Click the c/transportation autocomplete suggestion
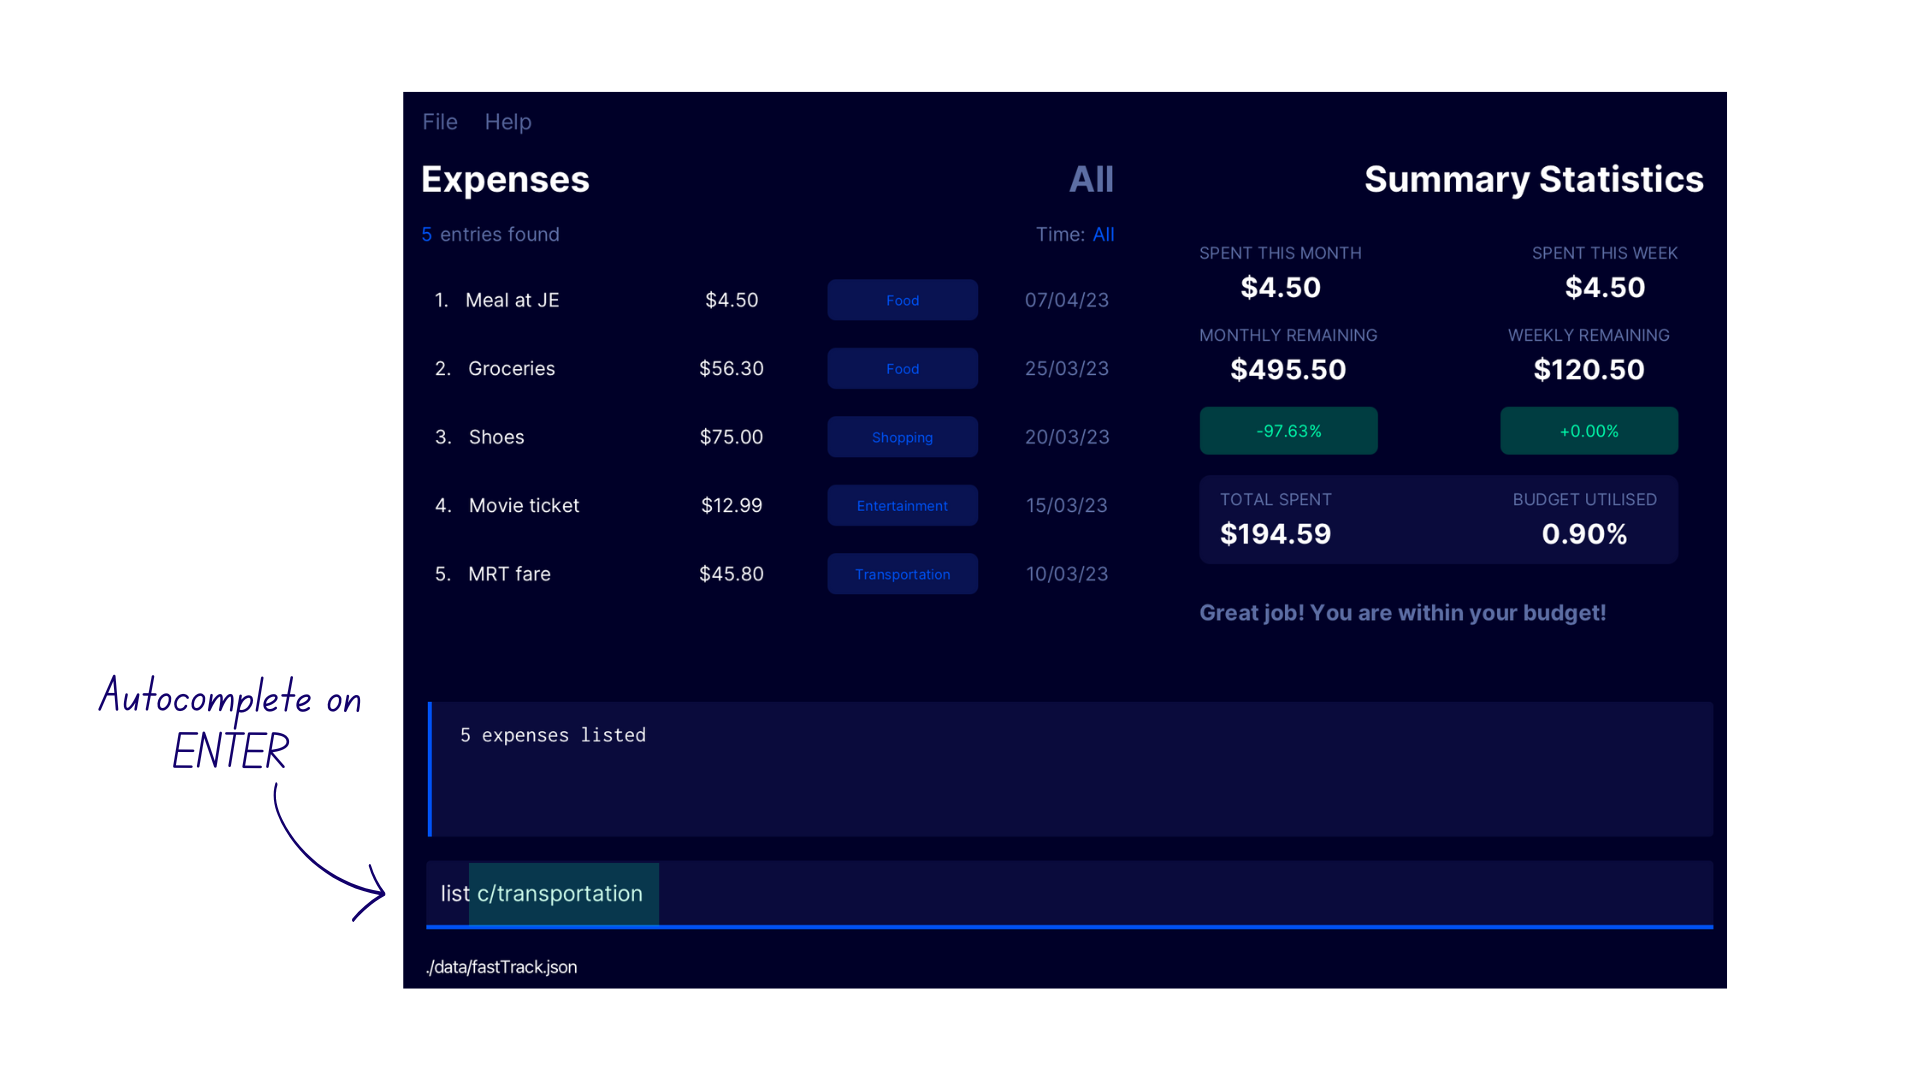 564,894
